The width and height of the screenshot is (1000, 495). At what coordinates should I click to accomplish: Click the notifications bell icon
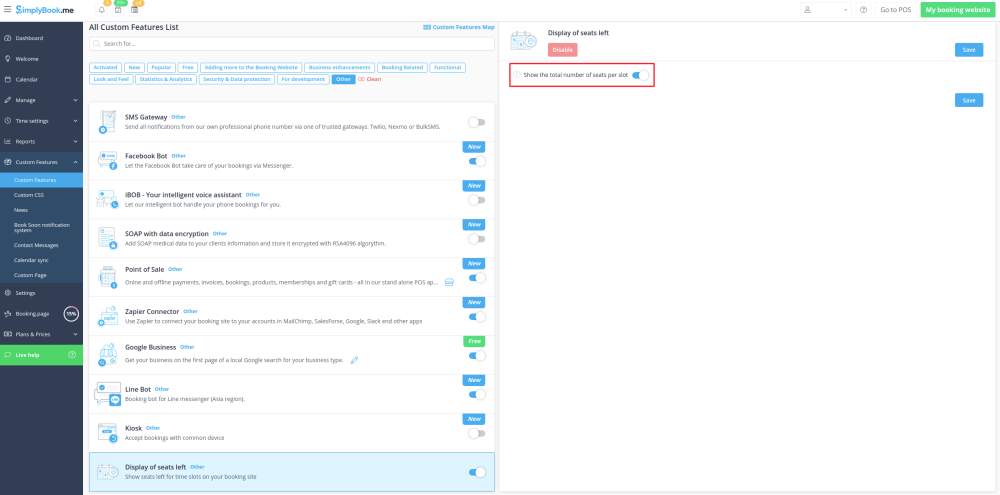101,10
